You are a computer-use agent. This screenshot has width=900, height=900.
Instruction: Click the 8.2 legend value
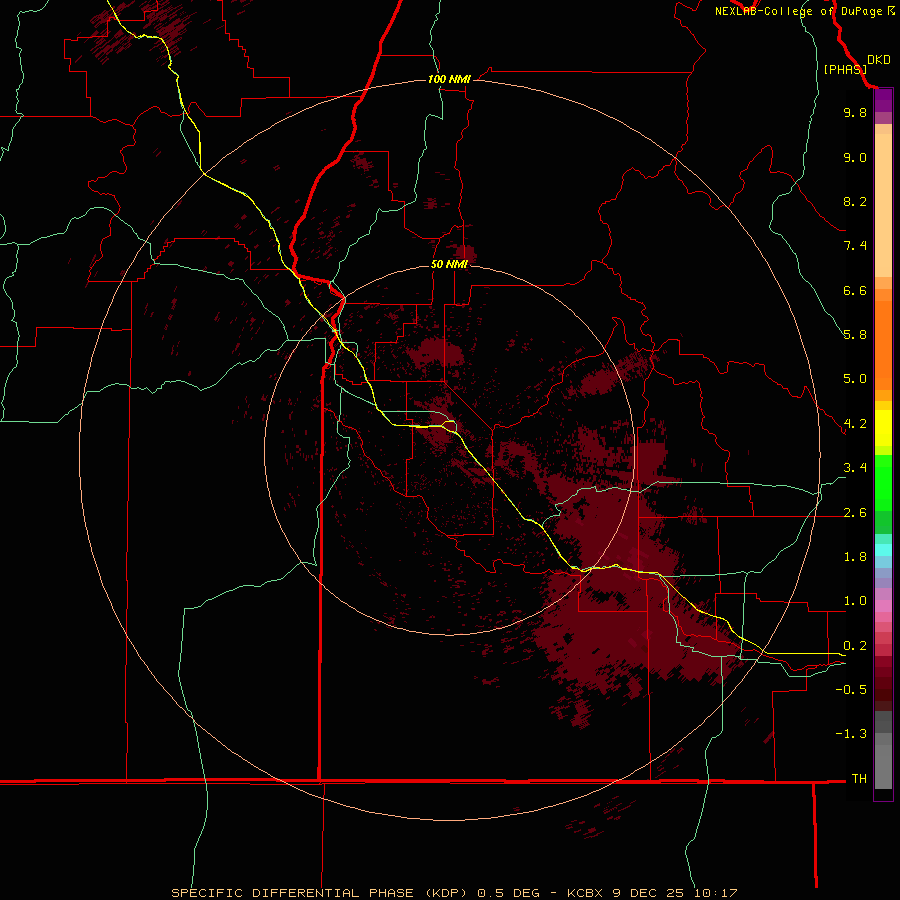(855, 201)
